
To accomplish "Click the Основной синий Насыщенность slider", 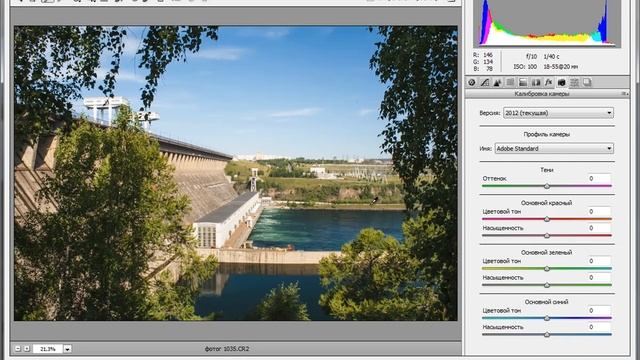I will coord(547,334).
